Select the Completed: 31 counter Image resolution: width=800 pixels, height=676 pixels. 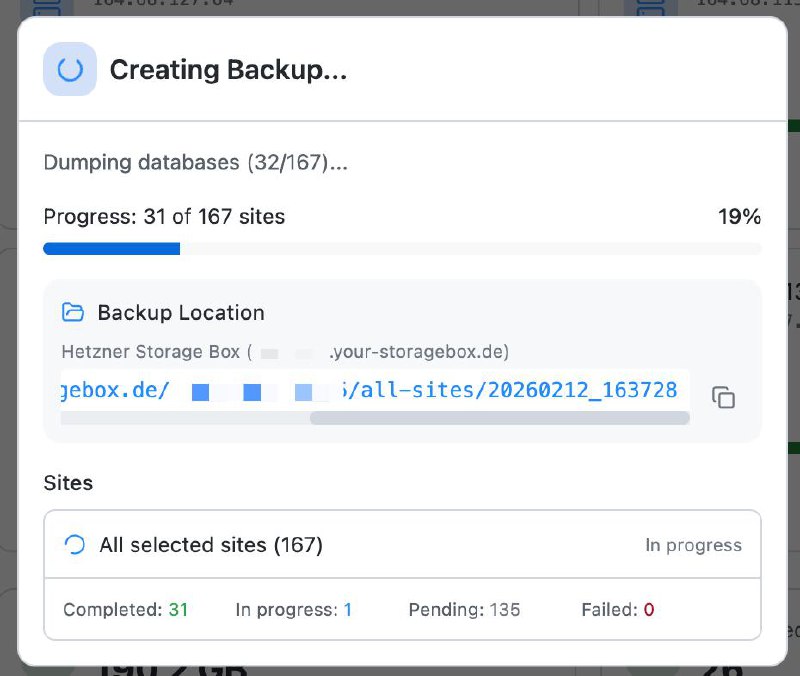tap(125, 609)
